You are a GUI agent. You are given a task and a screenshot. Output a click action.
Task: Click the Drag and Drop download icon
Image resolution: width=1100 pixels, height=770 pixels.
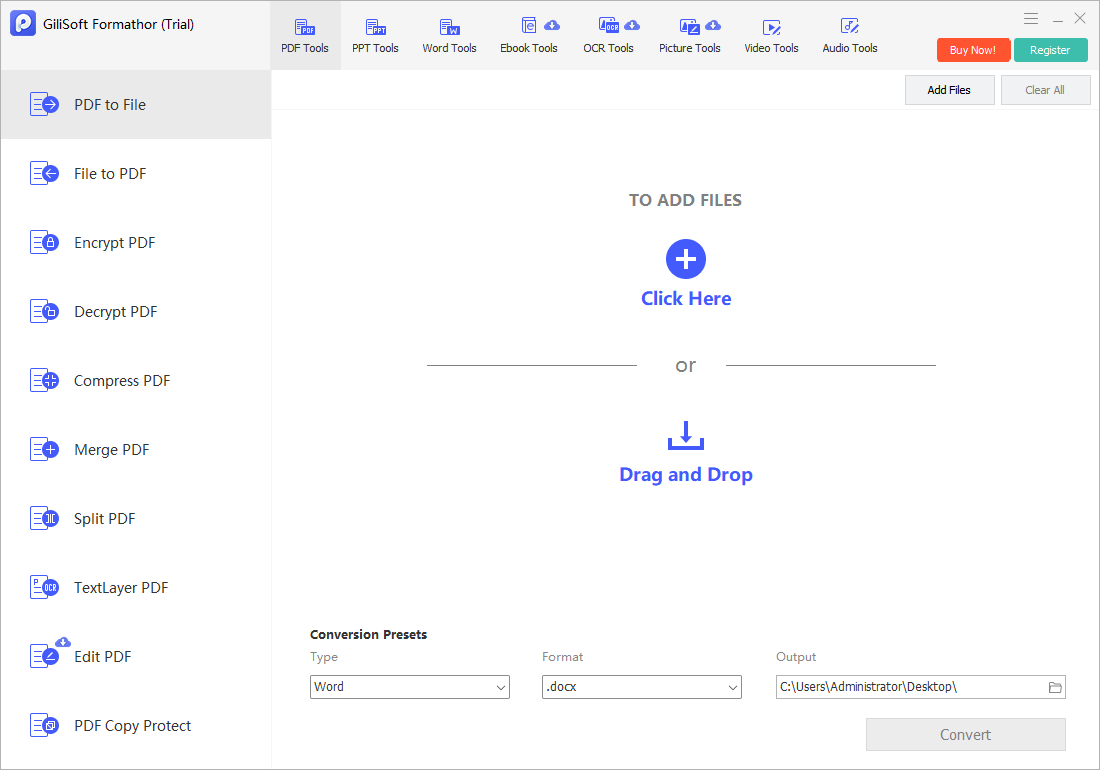[685, 435]
